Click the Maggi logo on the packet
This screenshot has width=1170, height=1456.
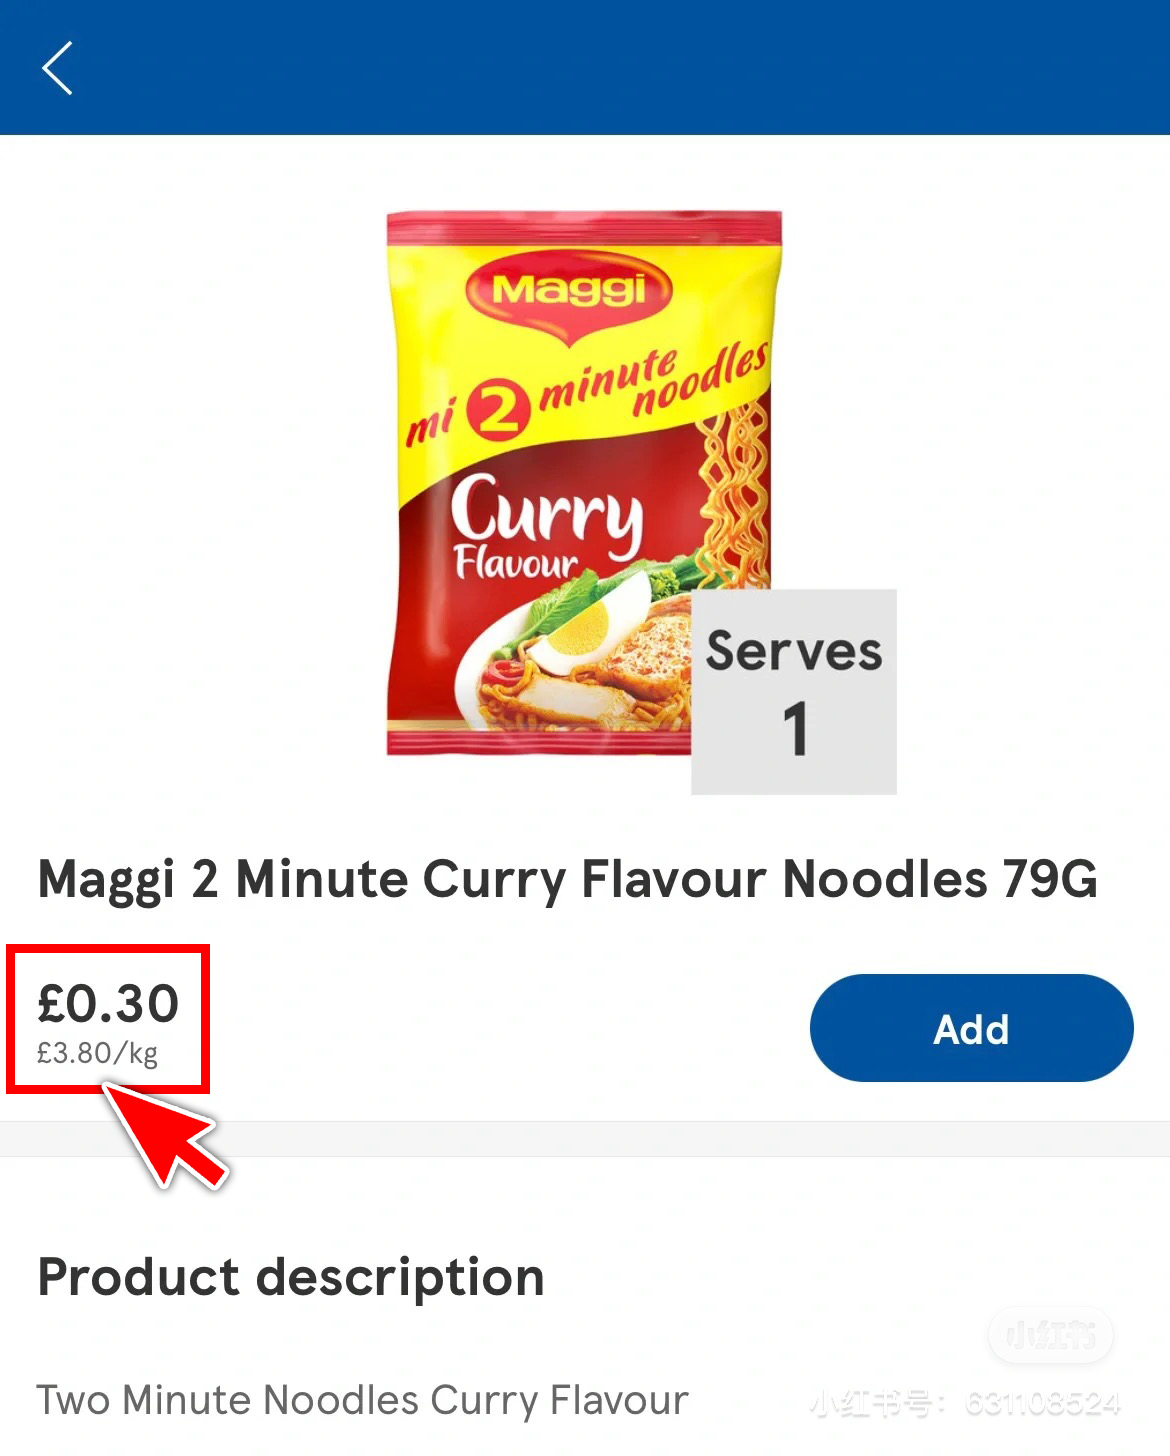569,290
